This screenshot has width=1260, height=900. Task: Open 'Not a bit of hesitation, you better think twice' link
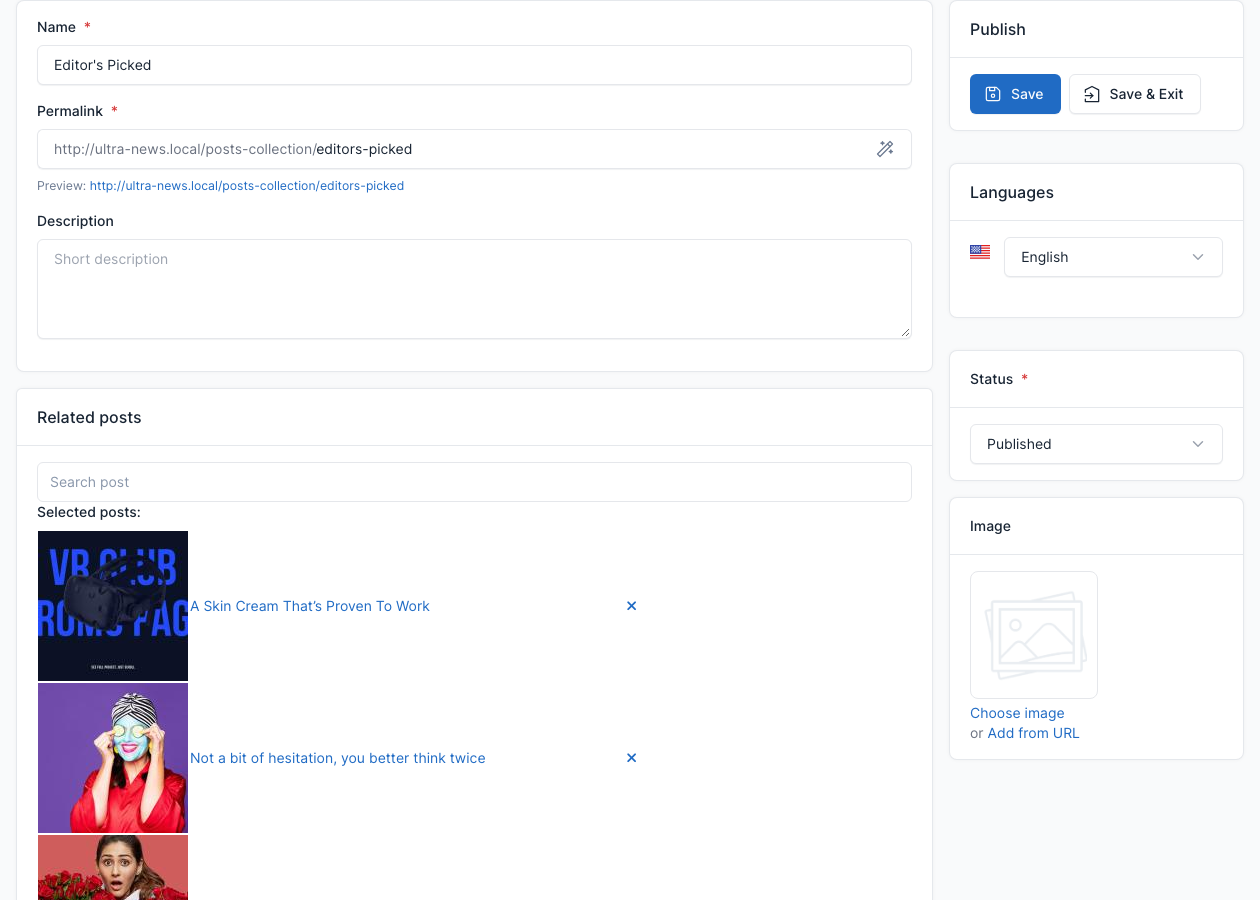click(338, 758)
